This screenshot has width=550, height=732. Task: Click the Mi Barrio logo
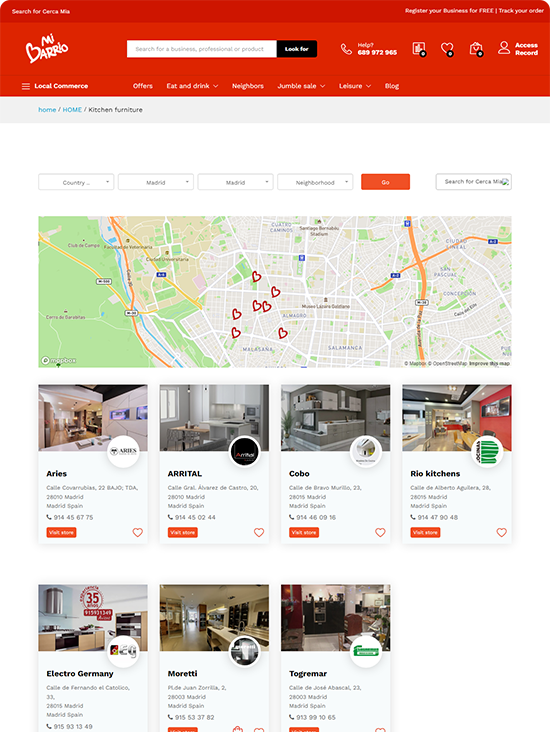47,49
